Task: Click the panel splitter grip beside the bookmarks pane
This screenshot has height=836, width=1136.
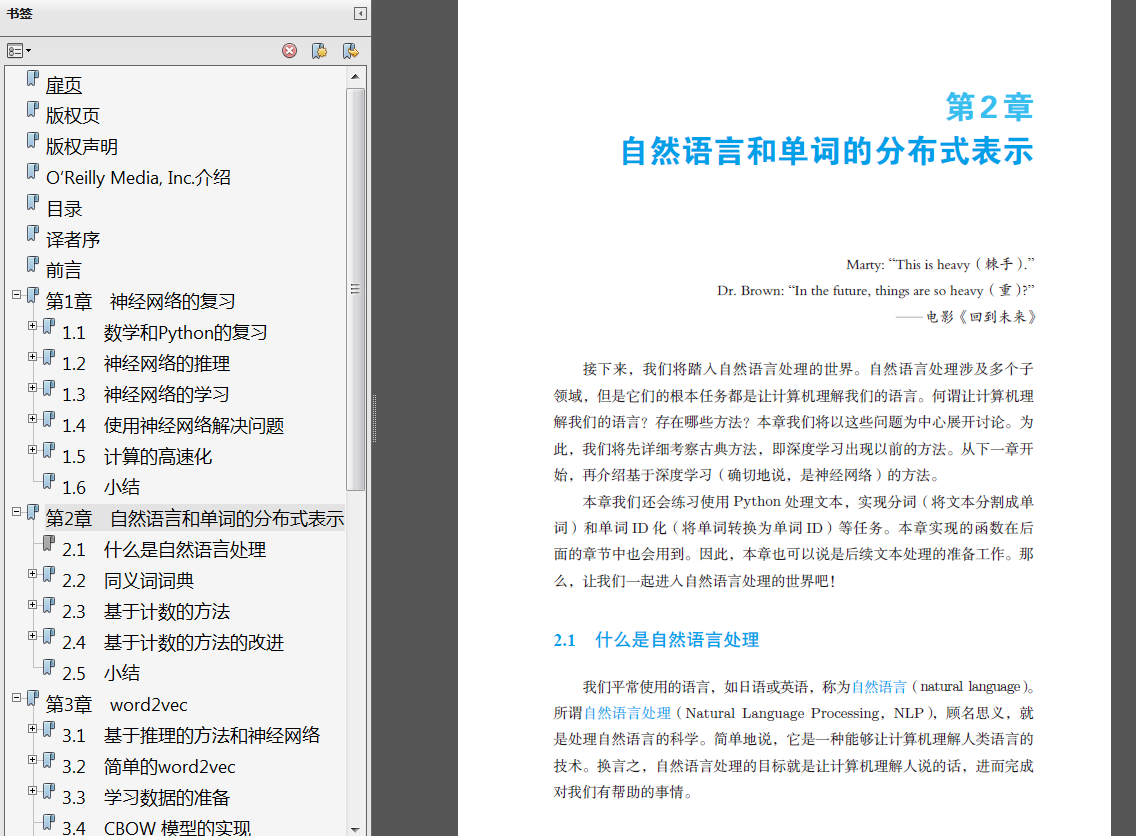Action: tap(374, 419)
